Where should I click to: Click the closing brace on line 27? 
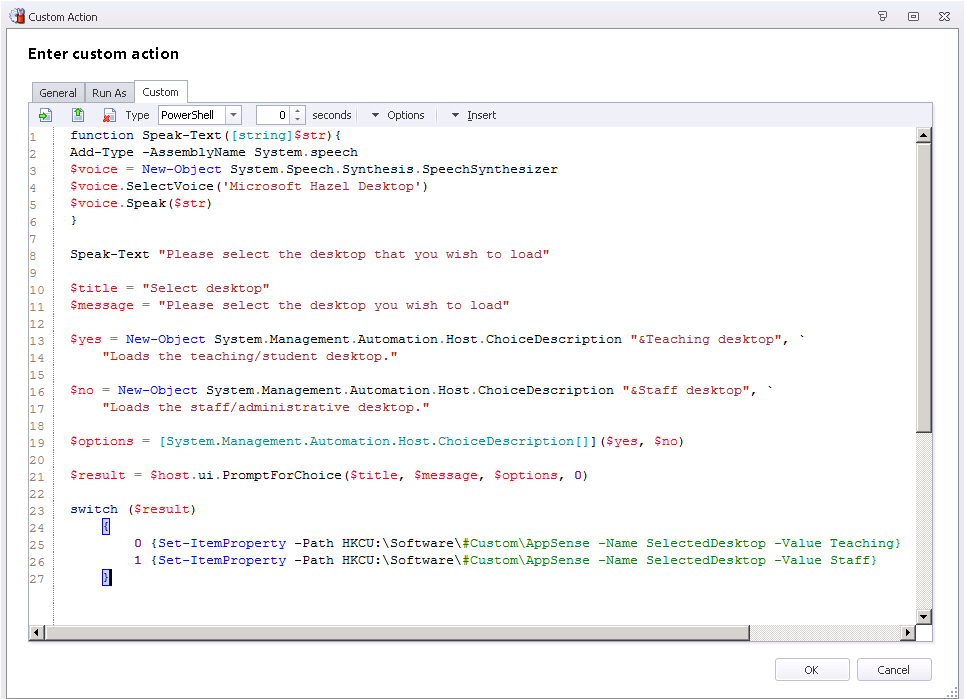click(106, 577)
